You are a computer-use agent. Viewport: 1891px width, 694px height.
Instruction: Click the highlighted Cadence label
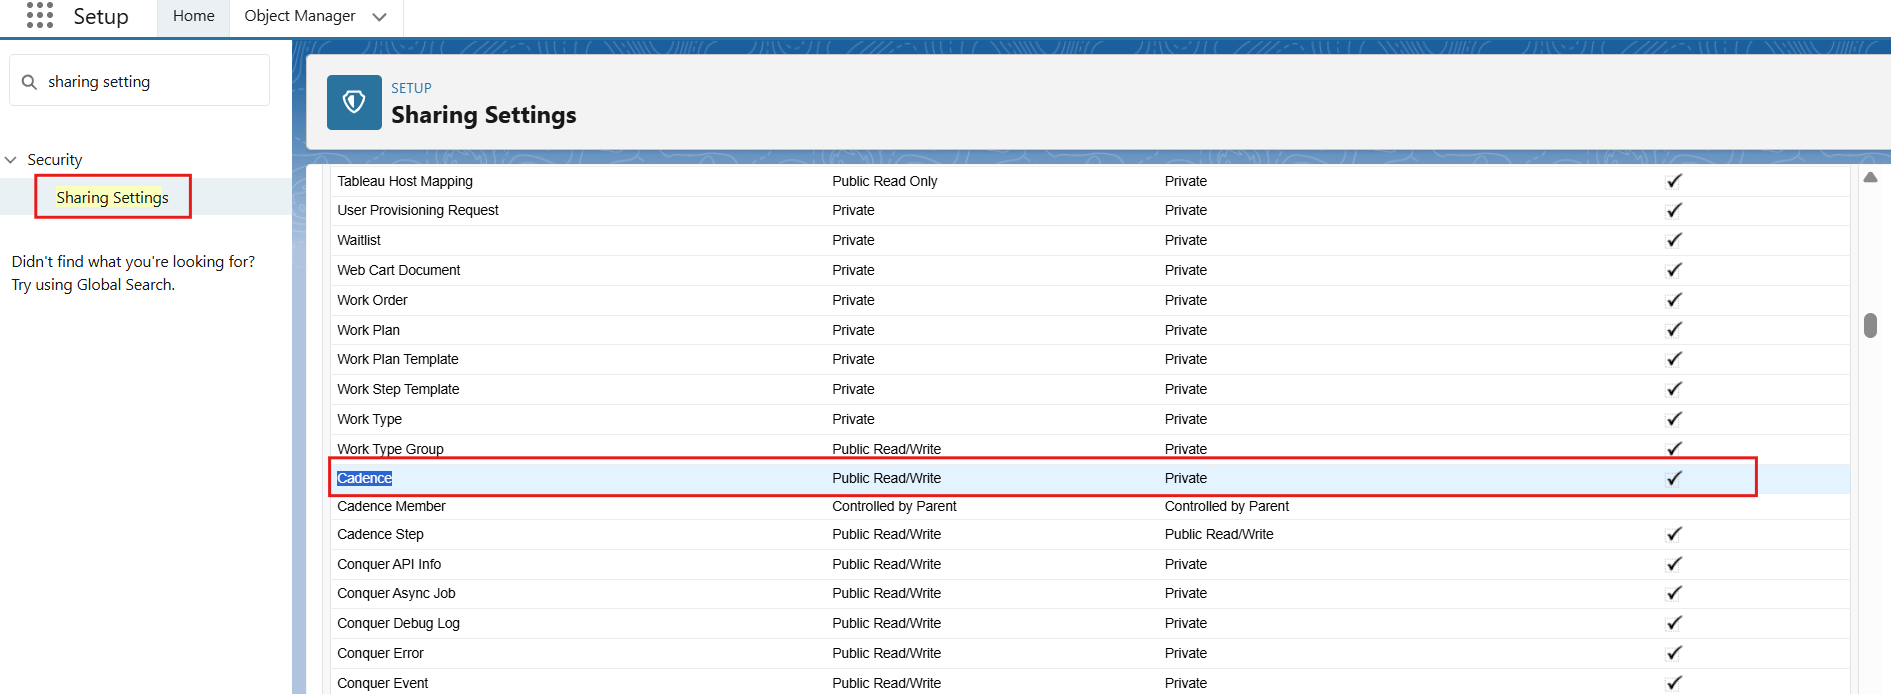pyautogui.click(x=364, y=478)
